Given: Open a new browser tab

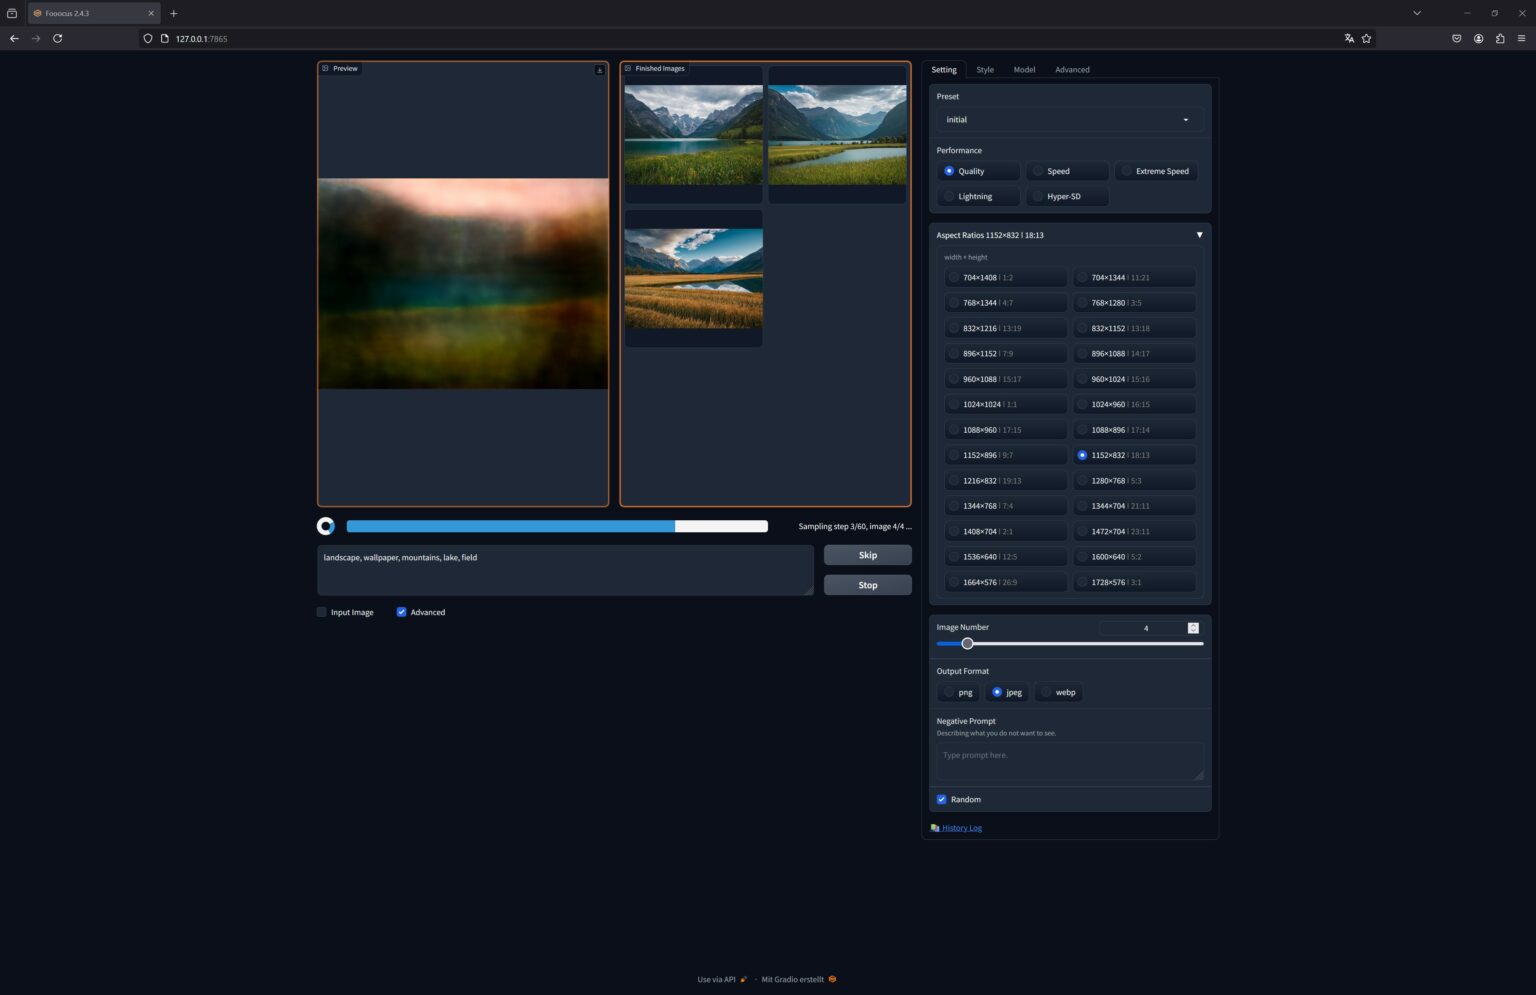Looking at the screenshot, I should pos(174,13).
